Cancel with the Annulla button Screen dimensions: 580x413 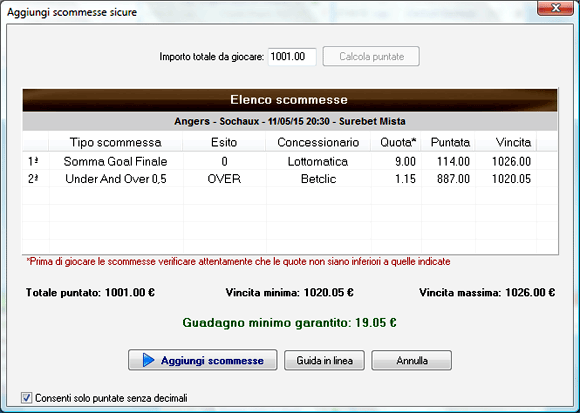pyautogui.click(x=412, y=360)
